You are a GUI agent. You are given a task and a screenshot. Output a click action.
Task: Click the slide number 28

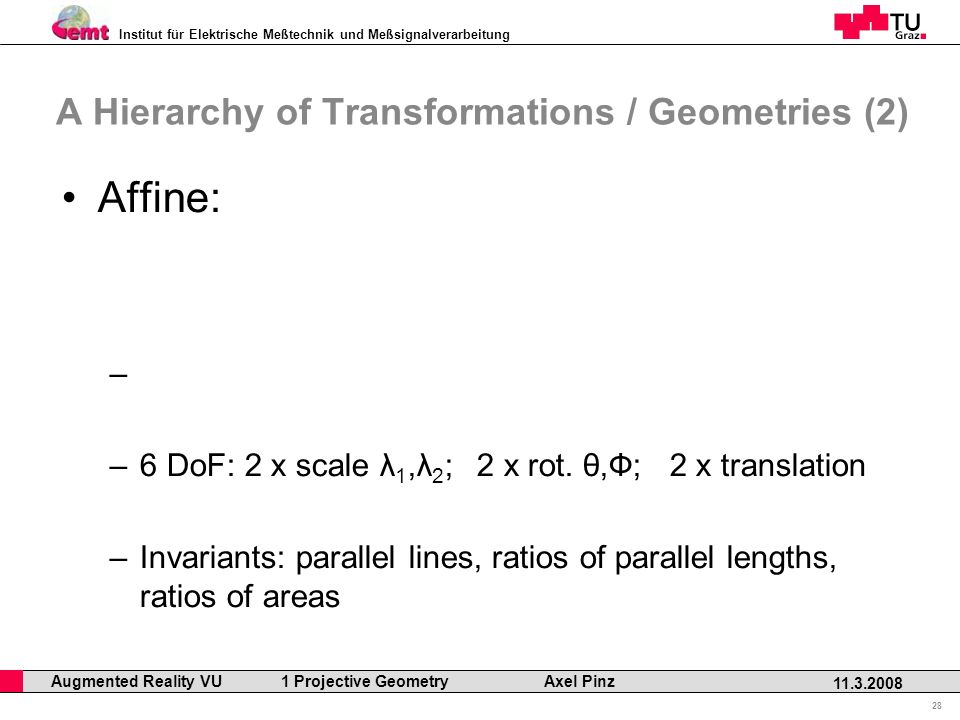click(937, 706)
